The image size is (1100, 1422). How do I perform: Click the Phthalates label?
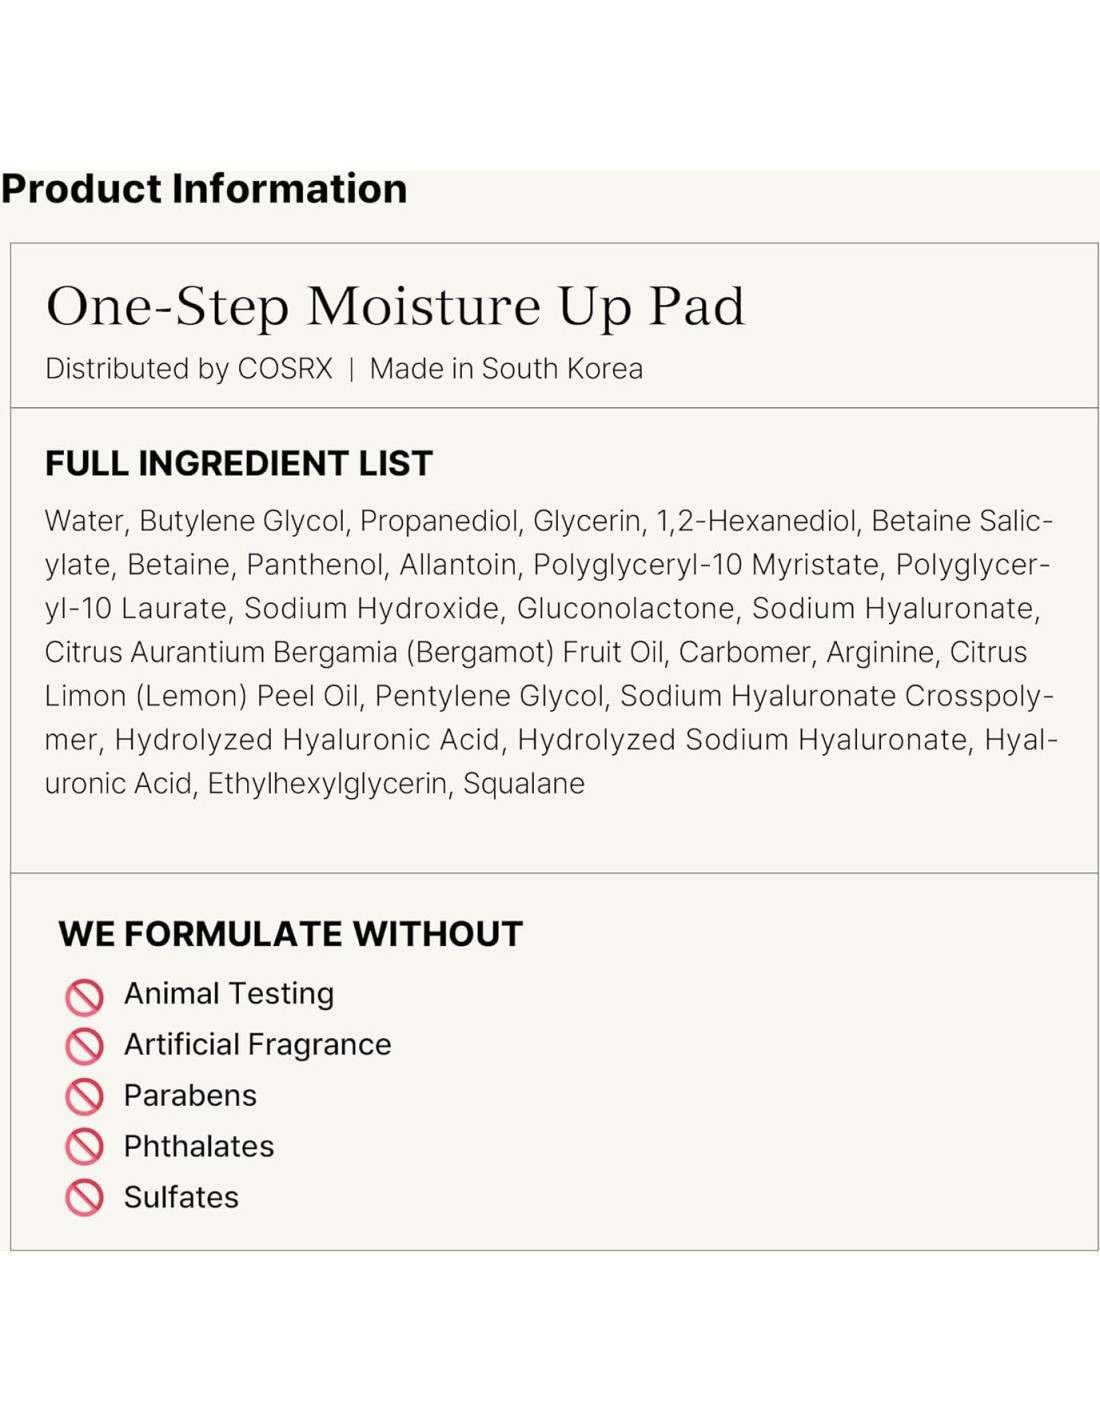click(199, 1147)
